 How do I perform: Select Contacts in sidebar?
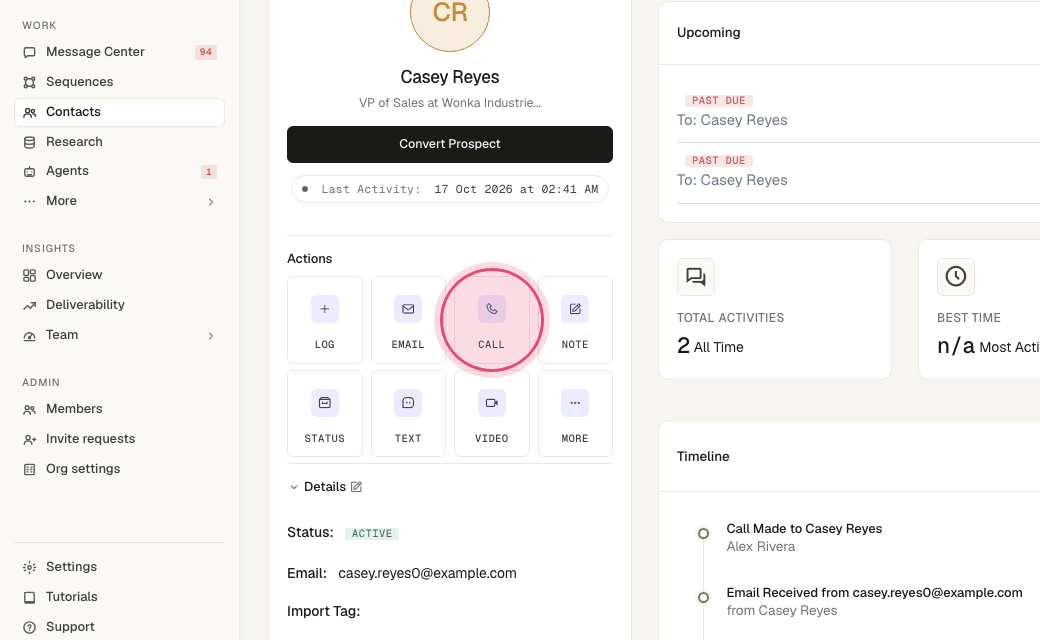tap(119, 112)
